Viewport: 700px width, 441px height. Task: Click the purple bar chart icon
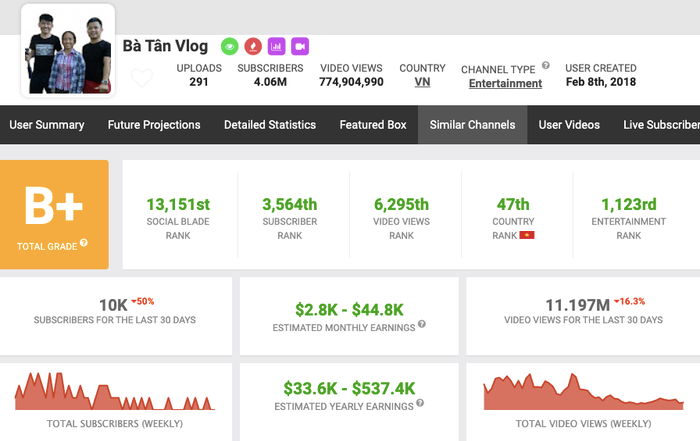coord(276,46)
